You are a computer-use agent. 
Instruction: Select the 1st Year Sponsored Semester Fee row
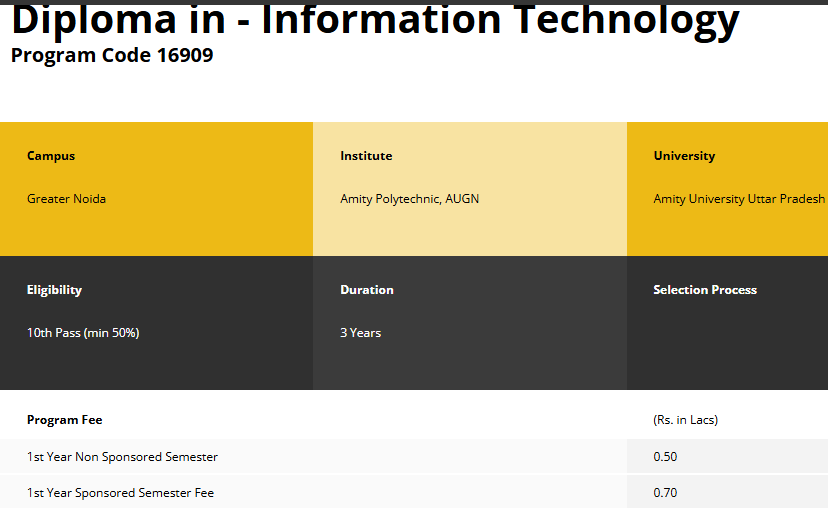click(x=120, y=493)
